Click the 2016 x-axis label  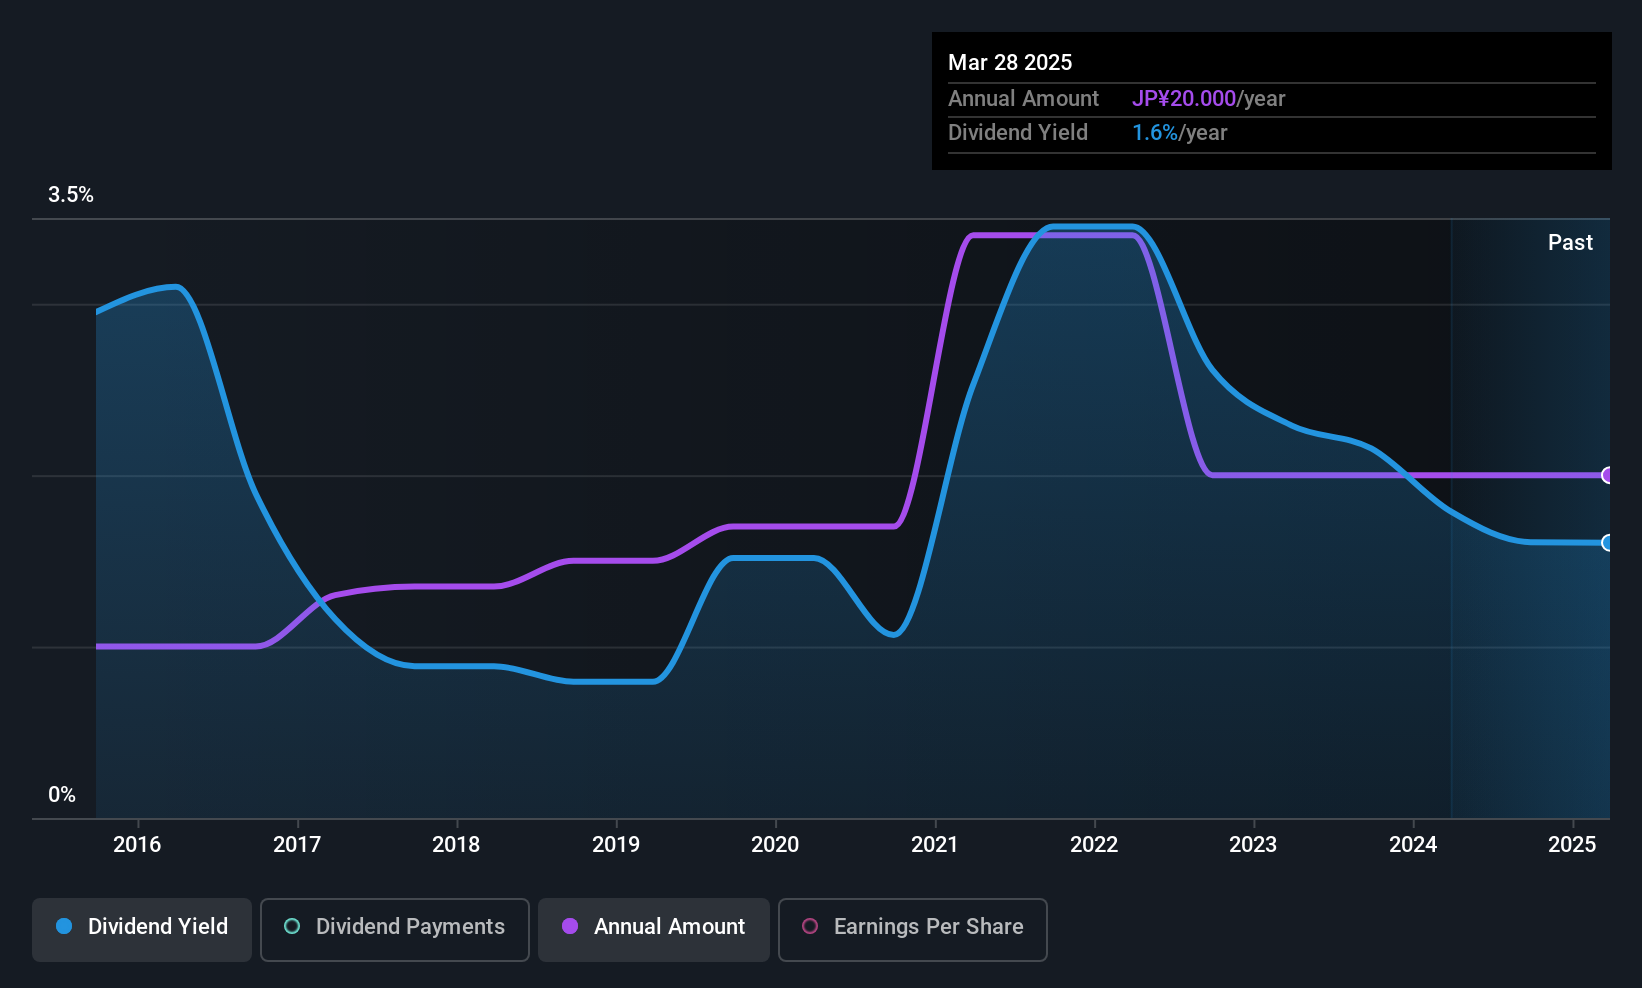pyautogui.click(x=137, y=844)
